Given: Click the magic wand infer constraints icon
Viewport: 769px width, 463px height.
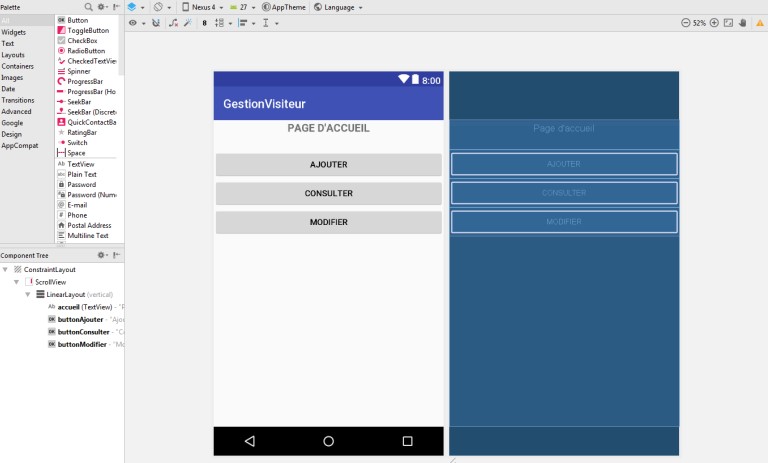Looking at the screenshot, I should point(189,22).
